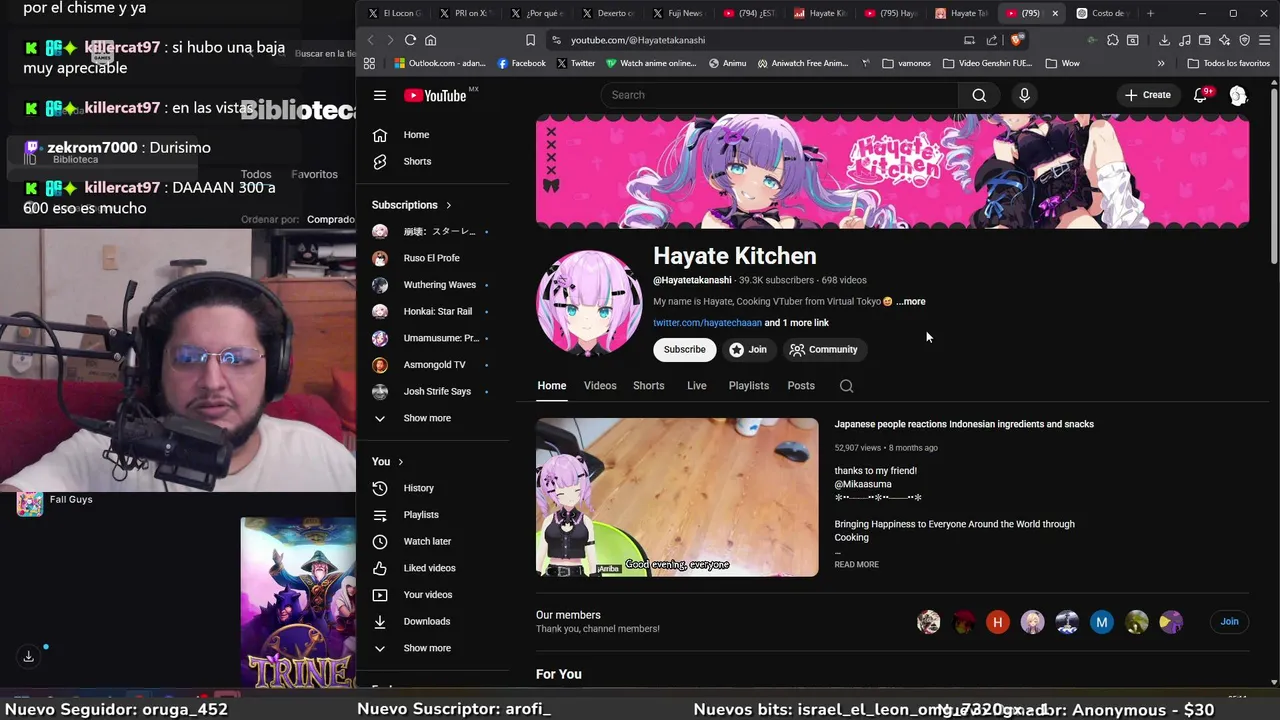Viewport: 1280px width, 720px height.
Task: Switch to the channel Posts tab
Action: coord(801,386)
